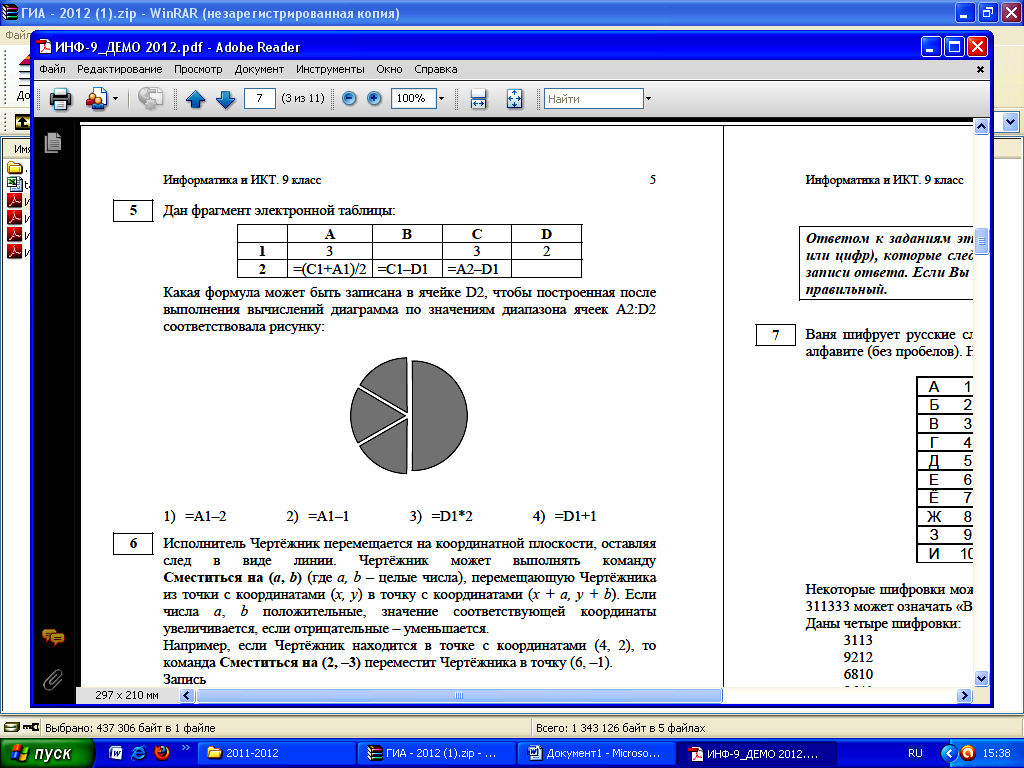Fit page to window width
The width and height of the screenshot is (1024, 768).
tap(479, 99)
